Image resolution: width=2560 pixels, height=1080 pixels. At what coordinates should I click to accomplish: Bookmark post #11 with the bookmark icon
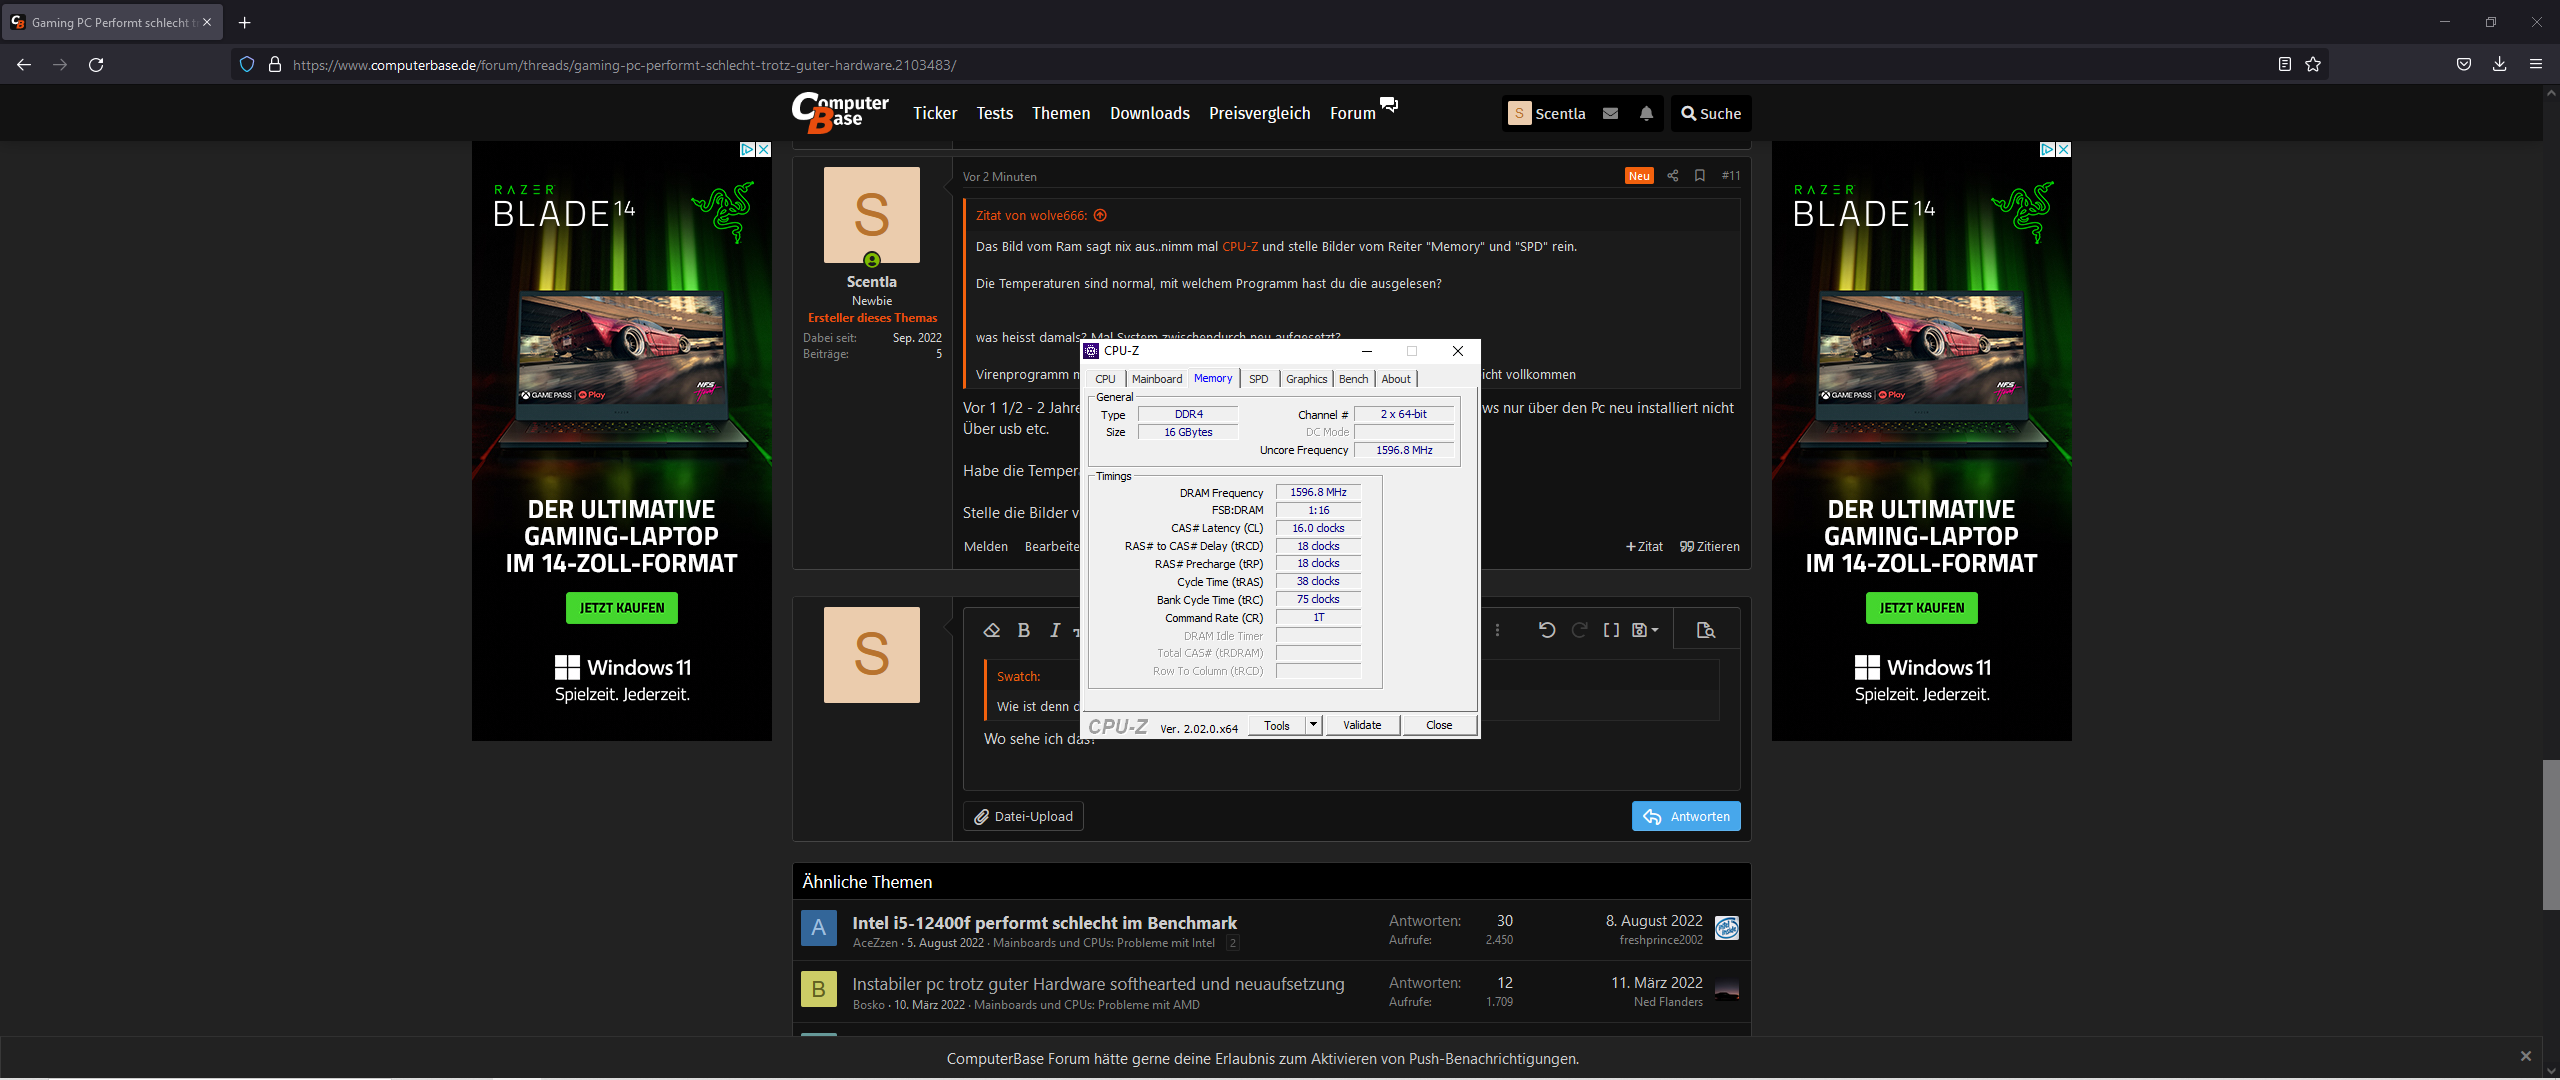tap(1700, 176)
